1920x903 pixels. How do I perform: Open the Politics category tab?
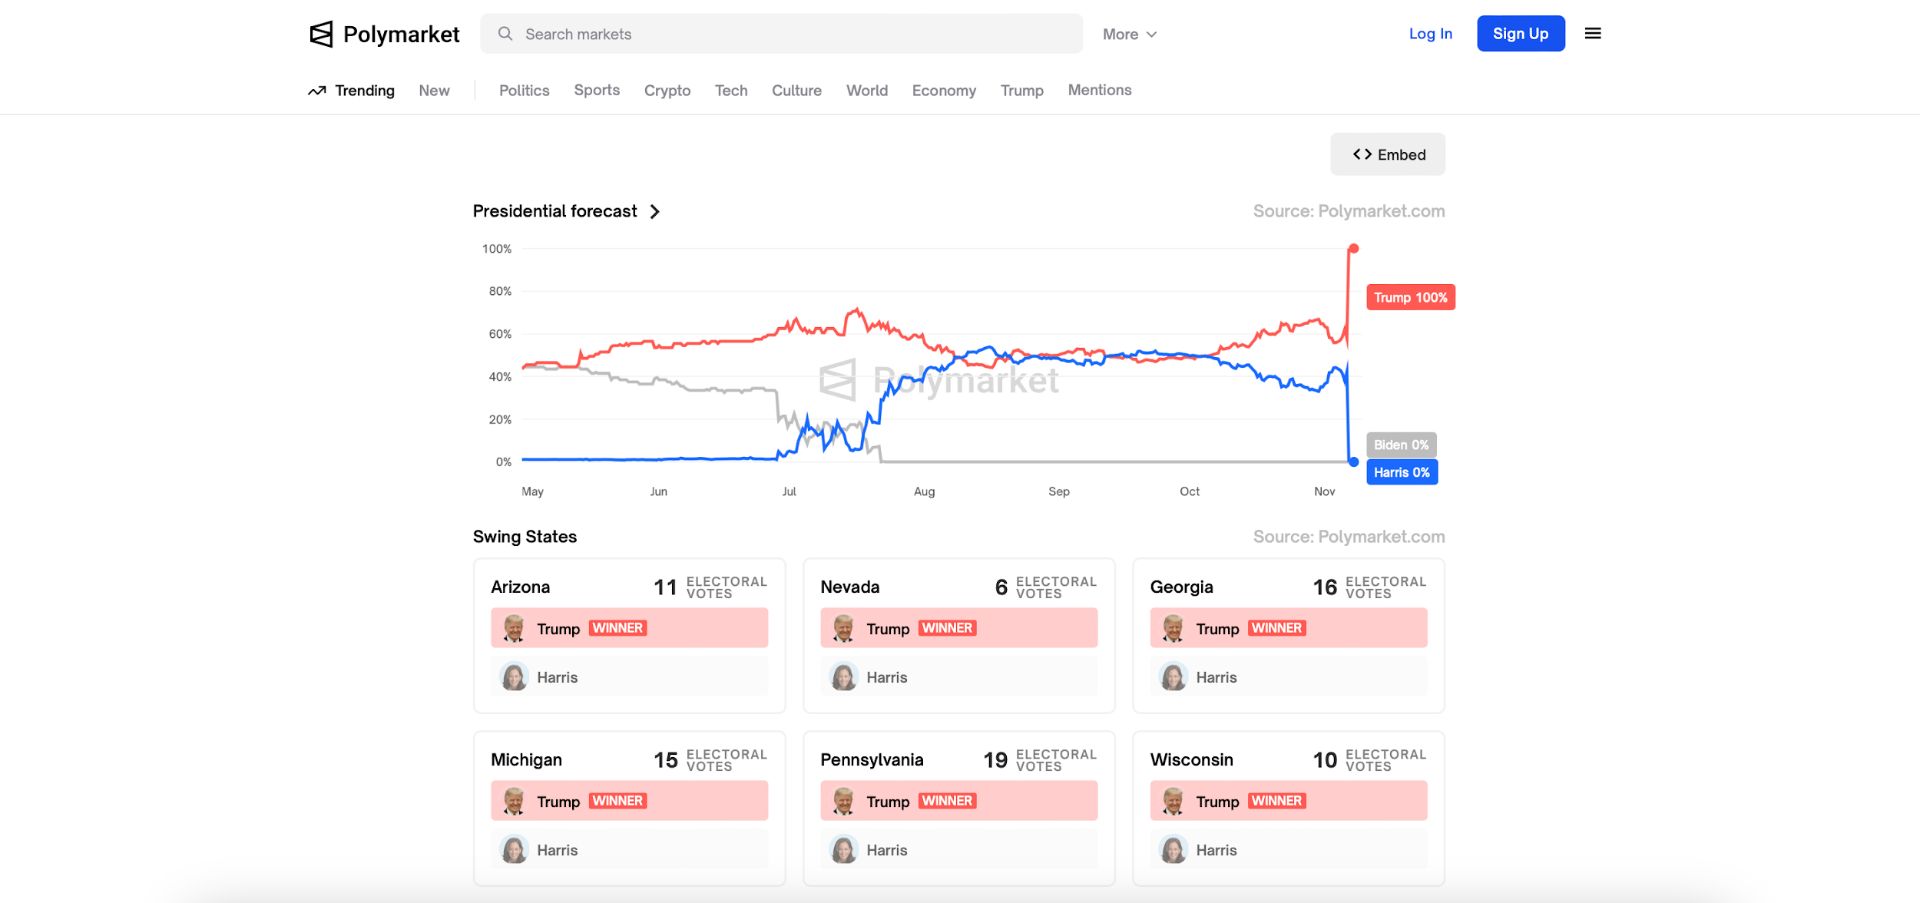pyautogui.click(x=524, y=90)
